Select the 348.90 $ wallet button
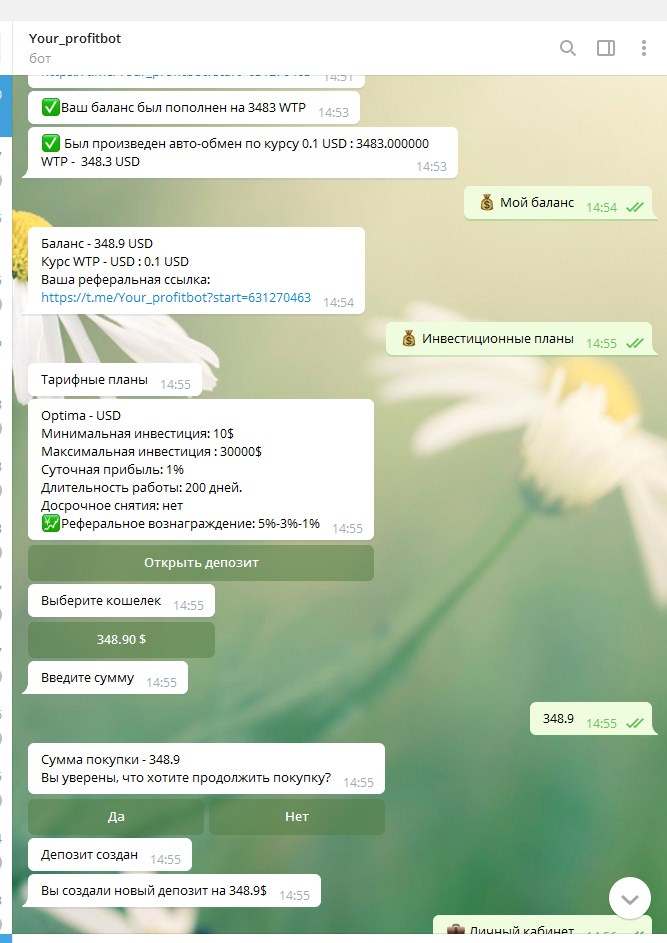 (x=121, y=639)
